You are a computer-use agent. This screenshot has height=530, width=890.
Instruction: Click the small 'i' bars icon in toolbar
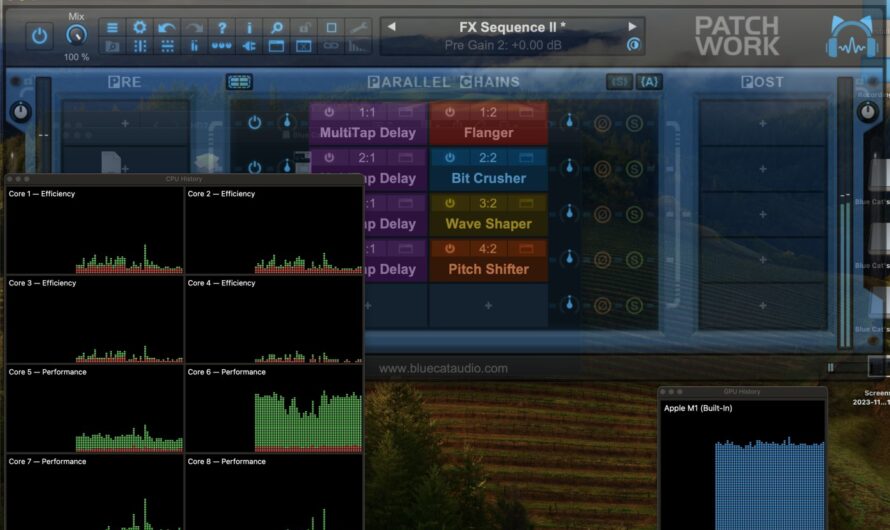[x=194, y=46]
